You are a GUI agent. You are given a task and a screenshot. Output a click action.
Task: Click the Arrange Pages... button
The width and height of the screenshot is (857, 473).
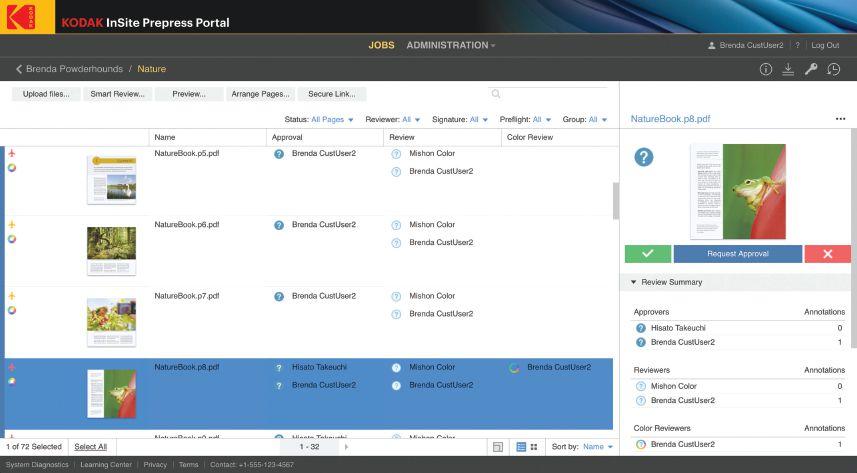click(260, 94)
